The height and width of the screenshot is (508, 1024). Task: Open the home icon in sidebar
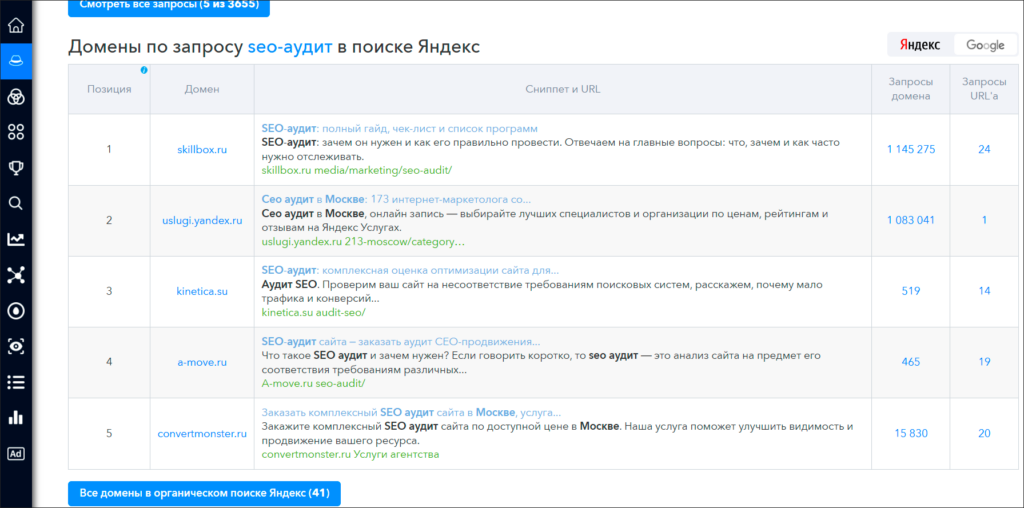[x=16, y=25]
